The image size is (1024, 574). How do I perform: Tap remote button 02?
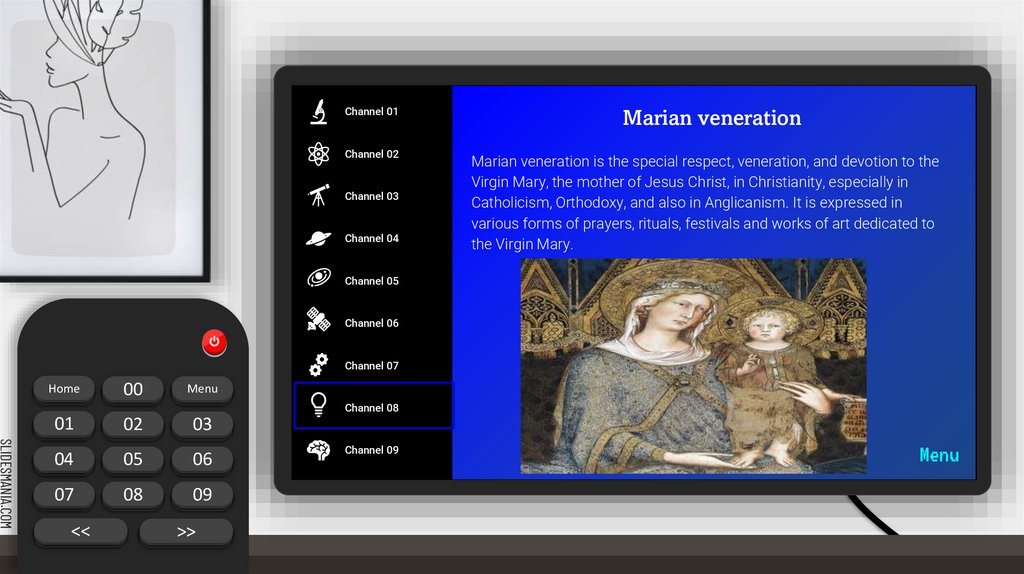tap(133, 424)
